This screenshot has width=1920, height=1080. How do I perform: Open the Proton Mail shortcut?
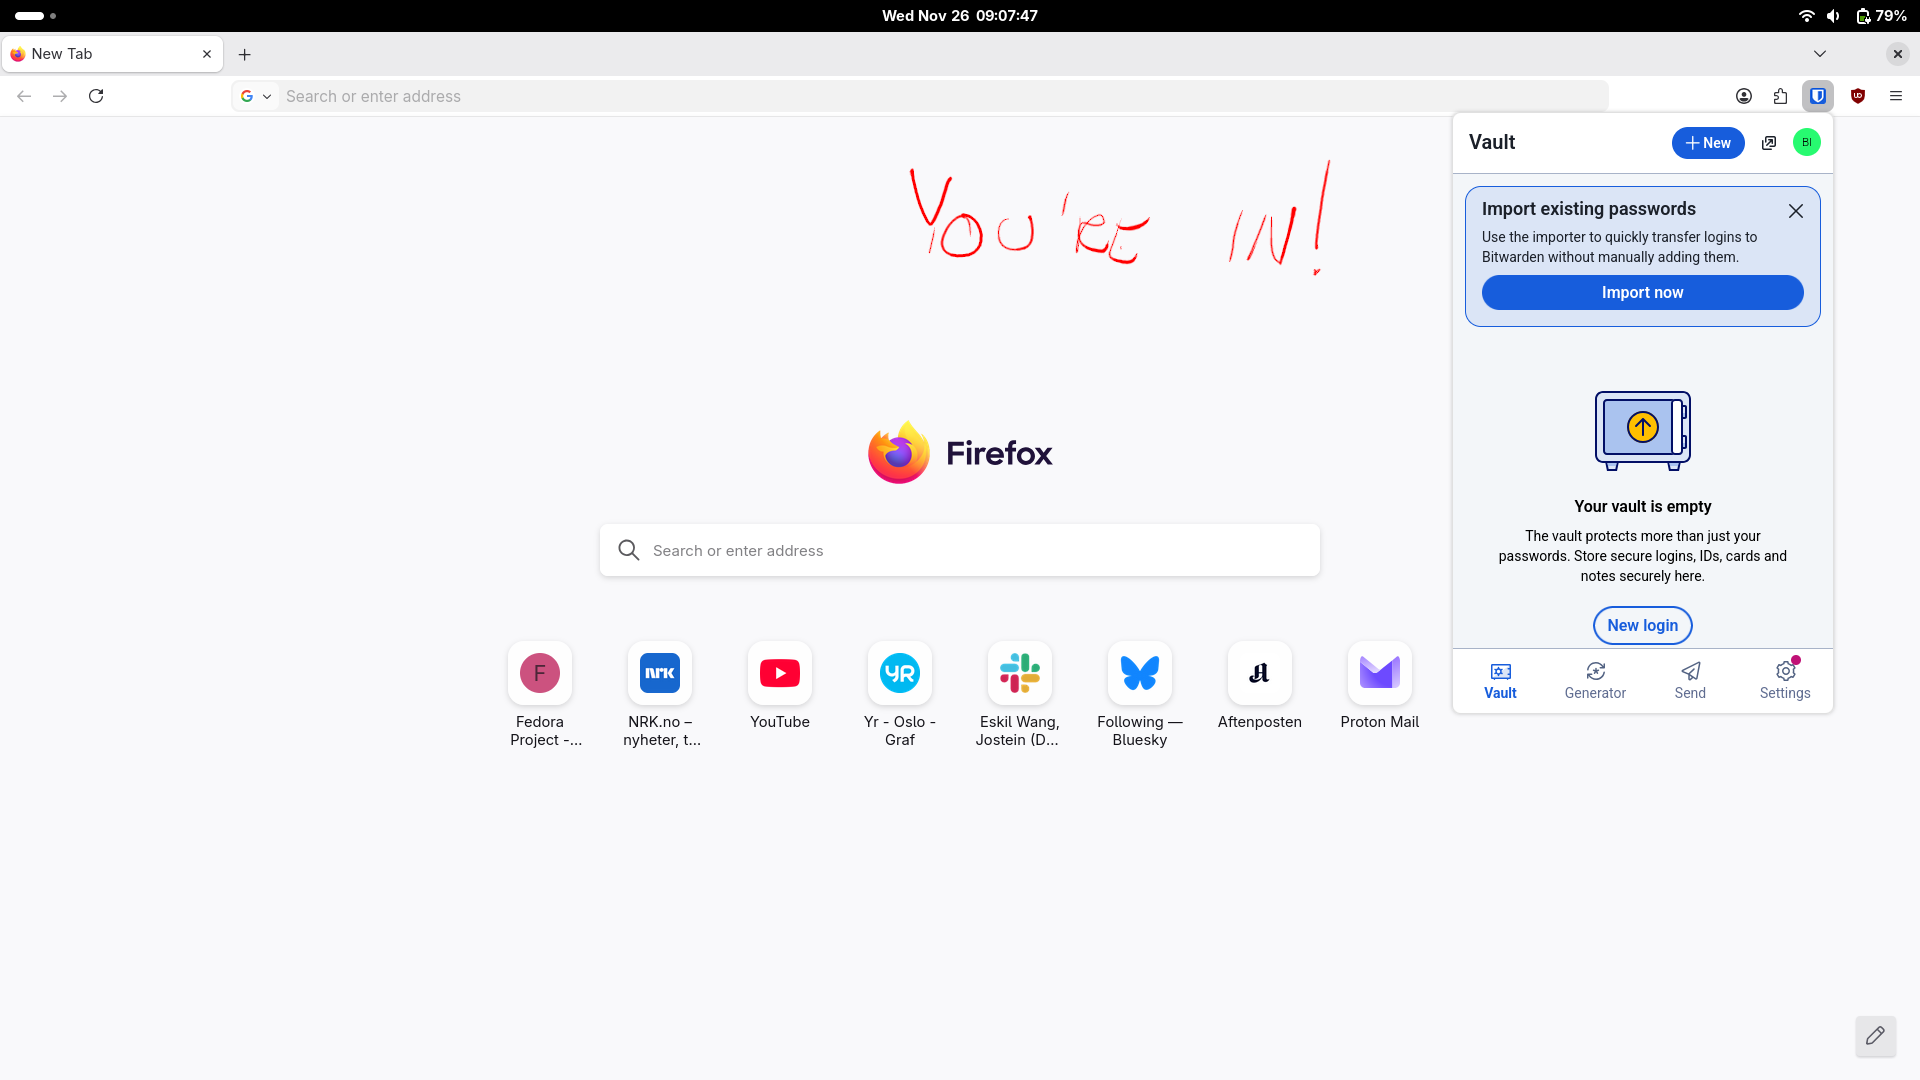tap(1379, 673)
